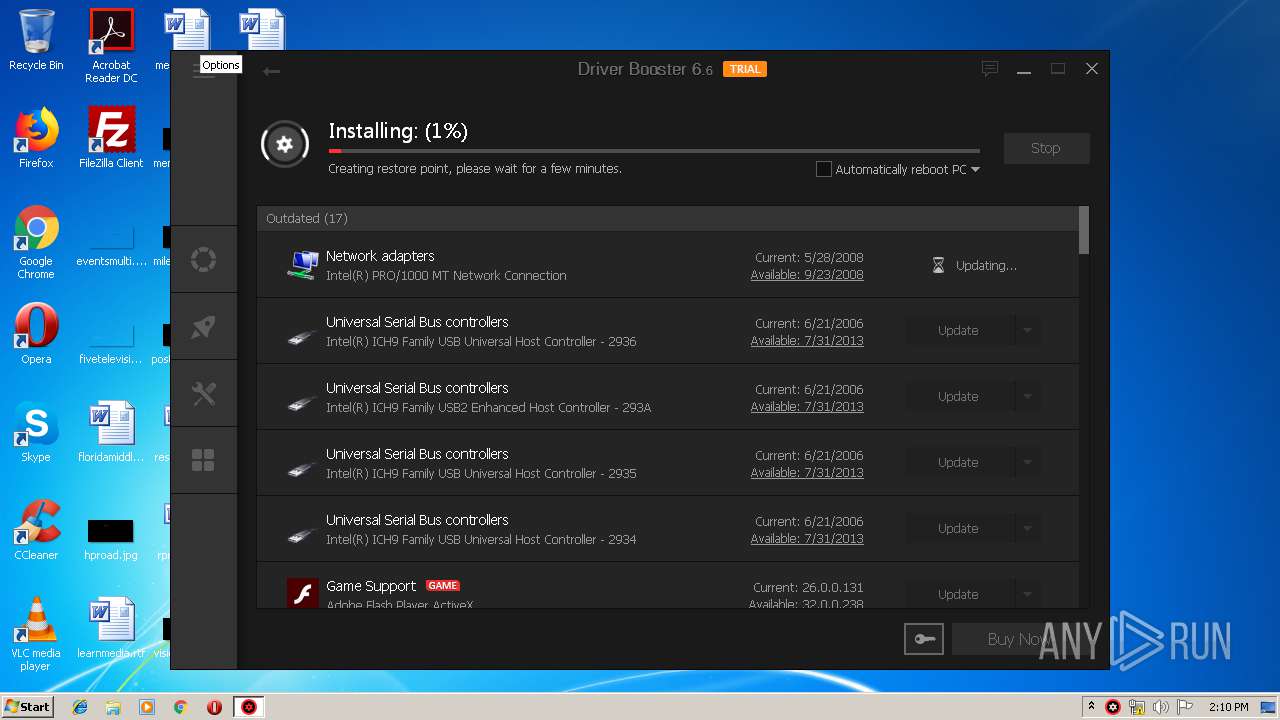Click the installation progress bar
Image resolution: width=1280 pixels, height=720 pixels.
[654, 151]
